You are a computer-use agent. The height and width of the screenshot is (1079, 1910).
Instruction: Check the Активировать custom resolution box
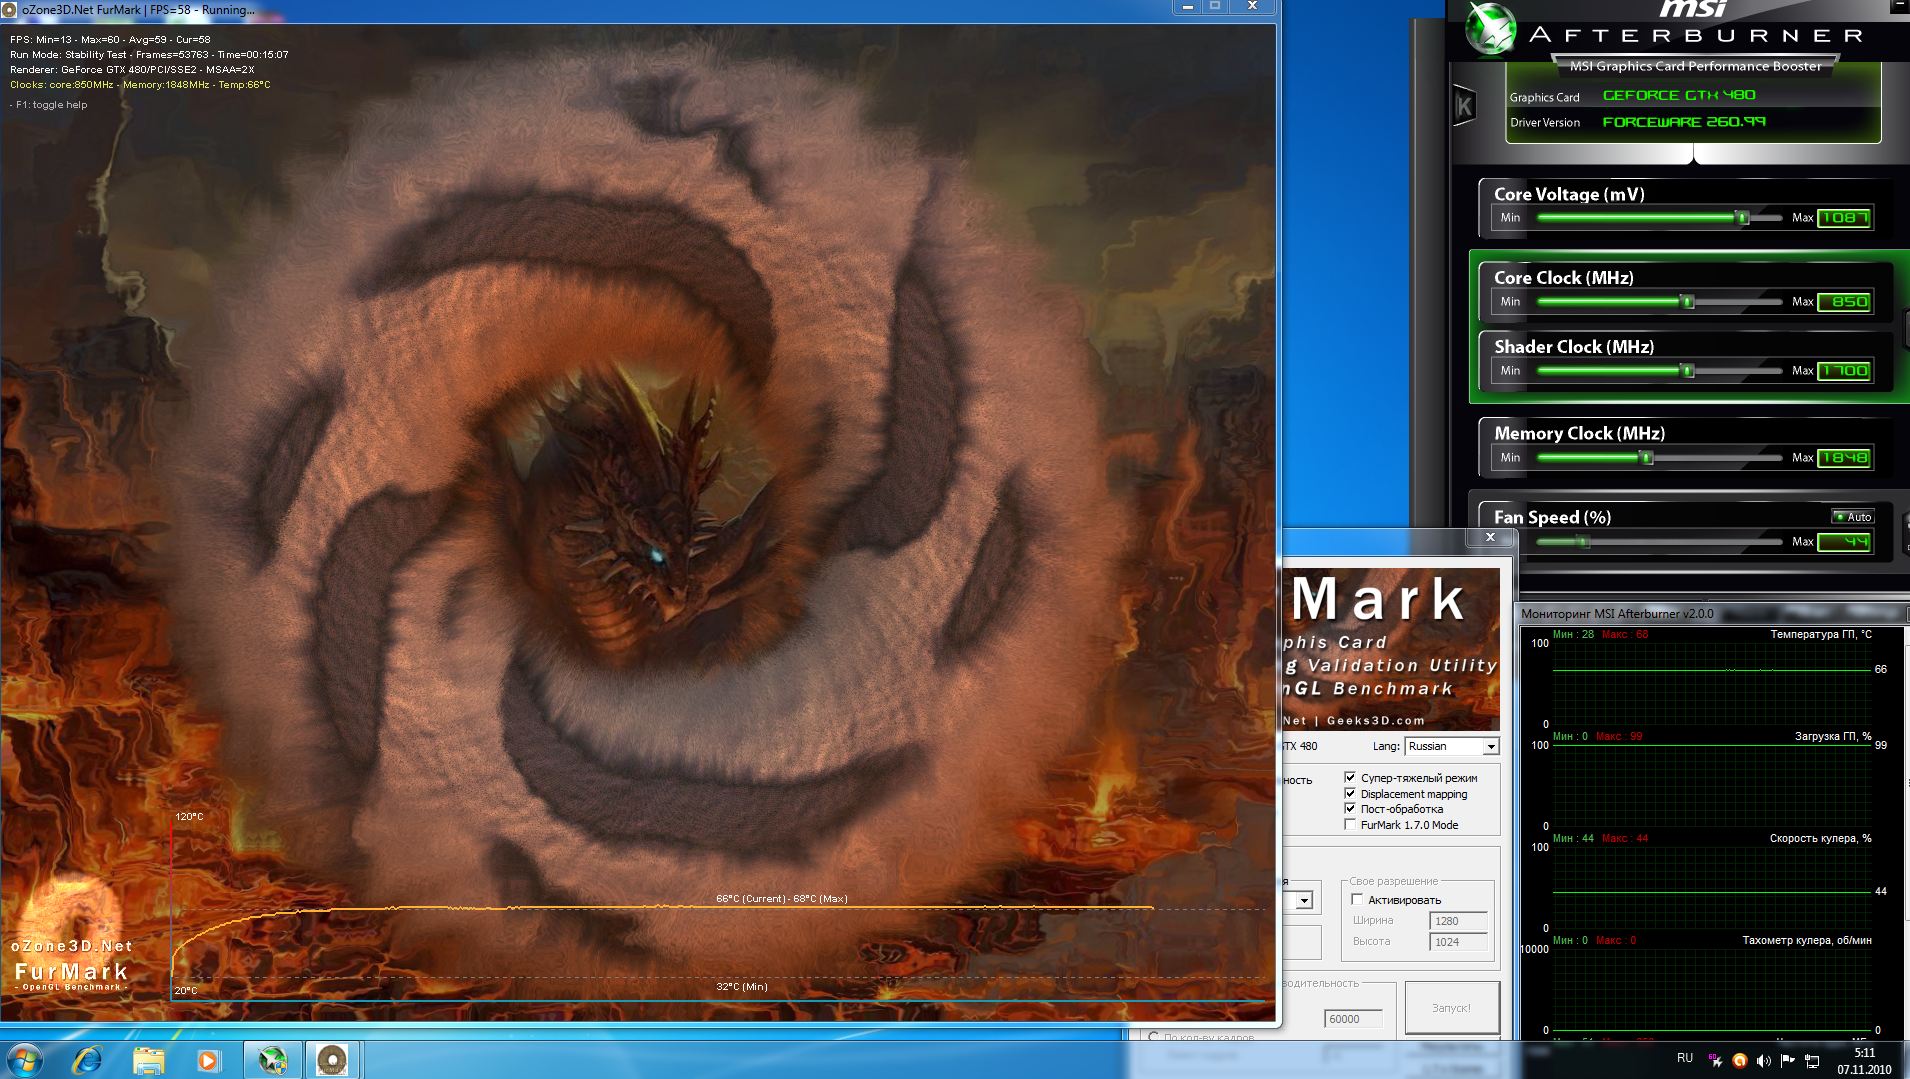point(1357,899)
